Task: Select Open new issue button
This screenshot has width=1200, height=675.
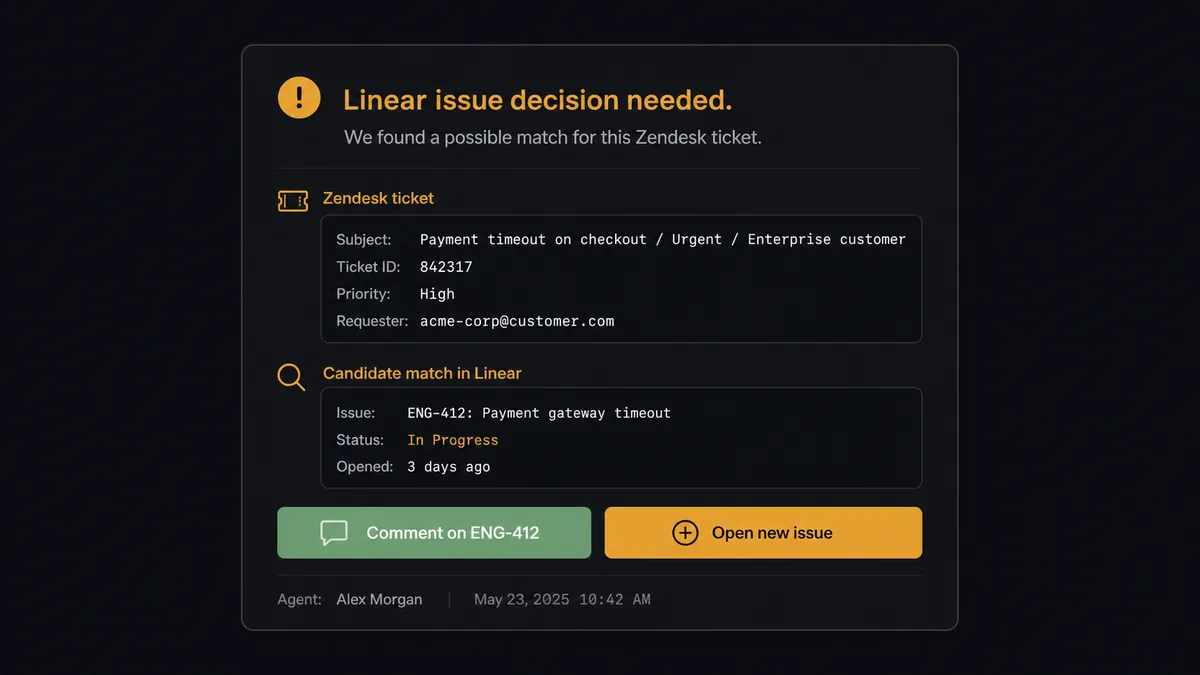Action: [x=763, y=533]
